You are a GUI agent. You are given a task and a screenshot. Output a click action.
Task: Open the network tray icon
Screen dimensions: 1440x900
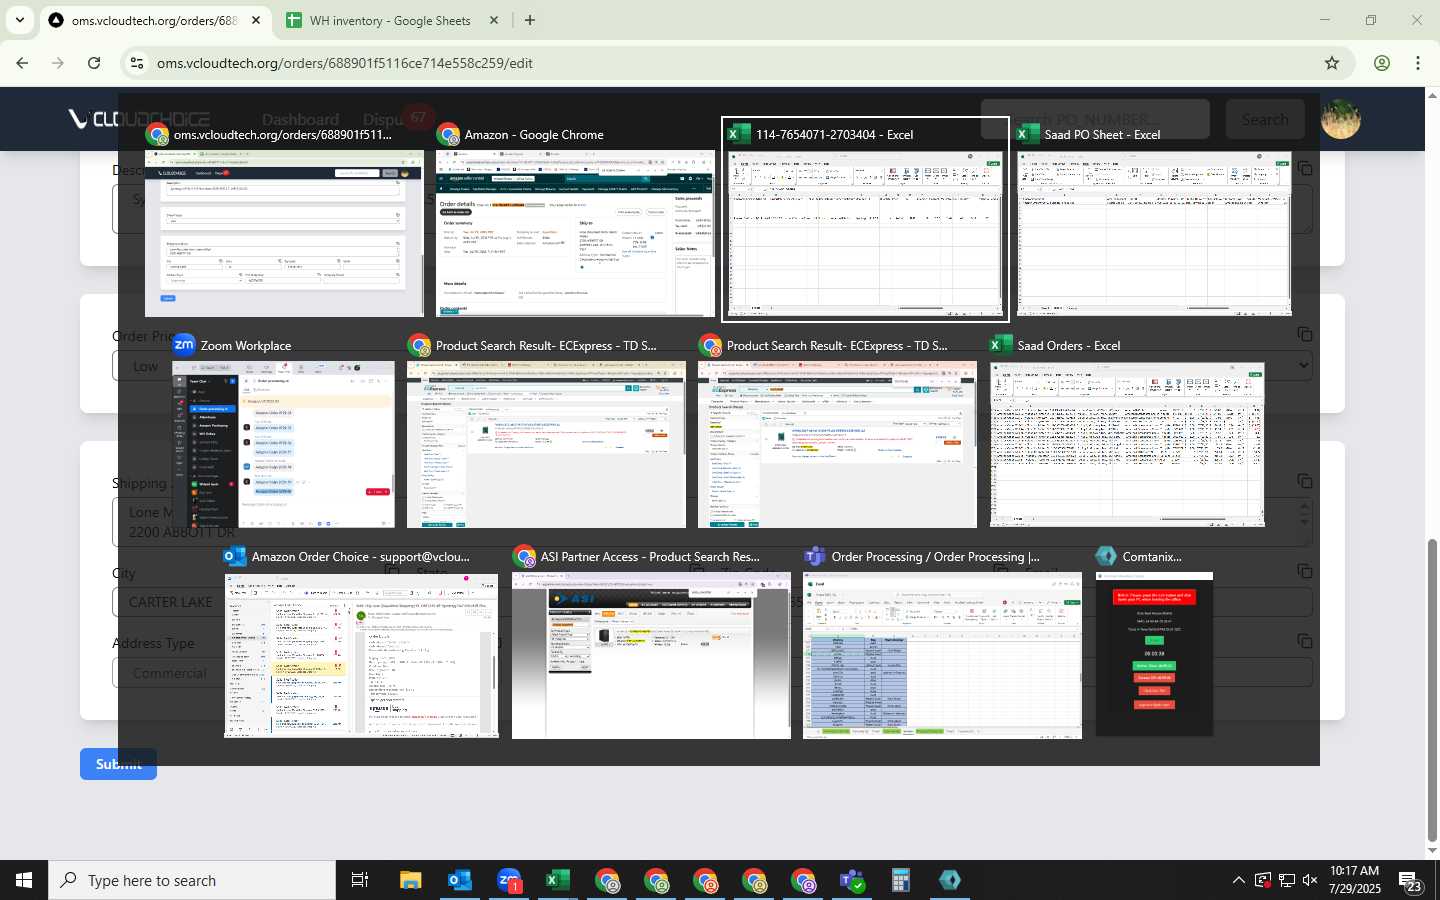click(x=1286, y=880)
